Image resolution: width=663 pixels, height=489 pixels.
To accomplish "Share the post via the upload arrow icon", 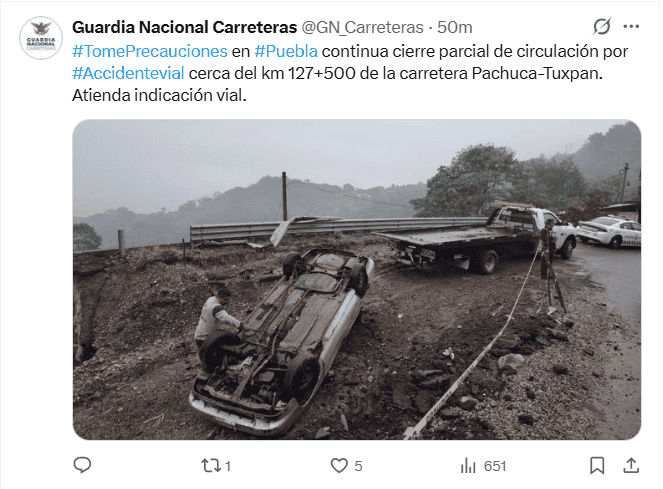I will tap(631, 465).
